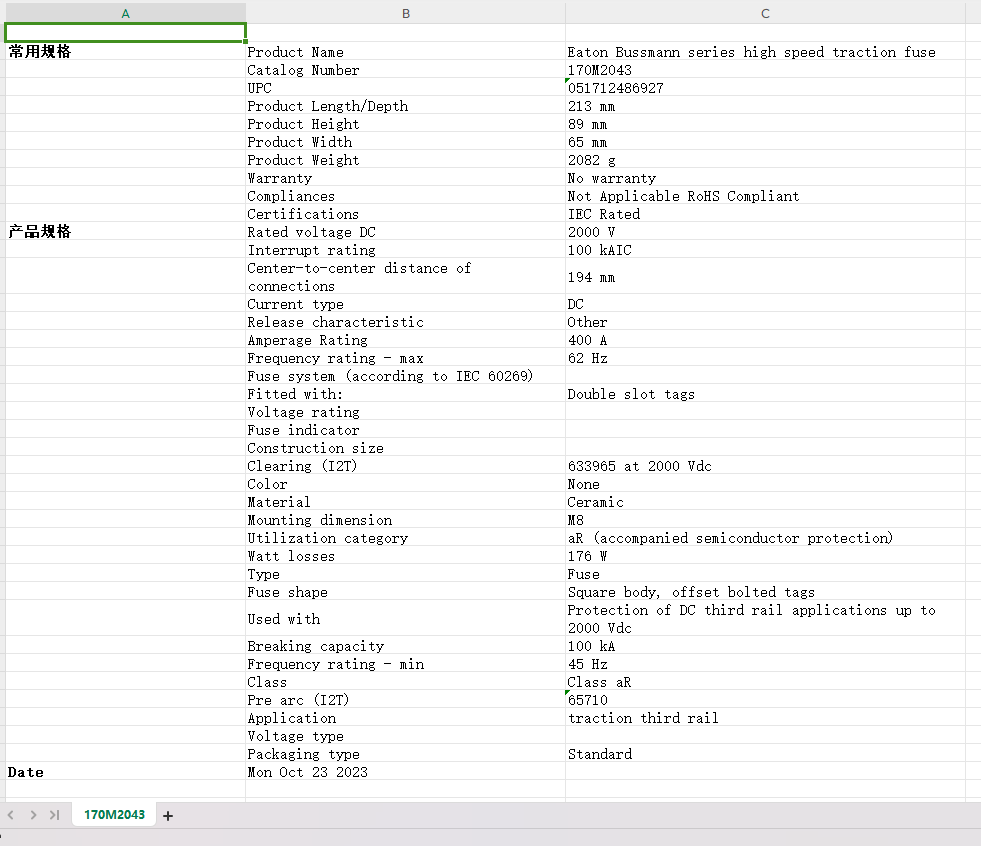Select the 常用规格 cell
This screenshot has width=981, height=846.
(125, 51)
